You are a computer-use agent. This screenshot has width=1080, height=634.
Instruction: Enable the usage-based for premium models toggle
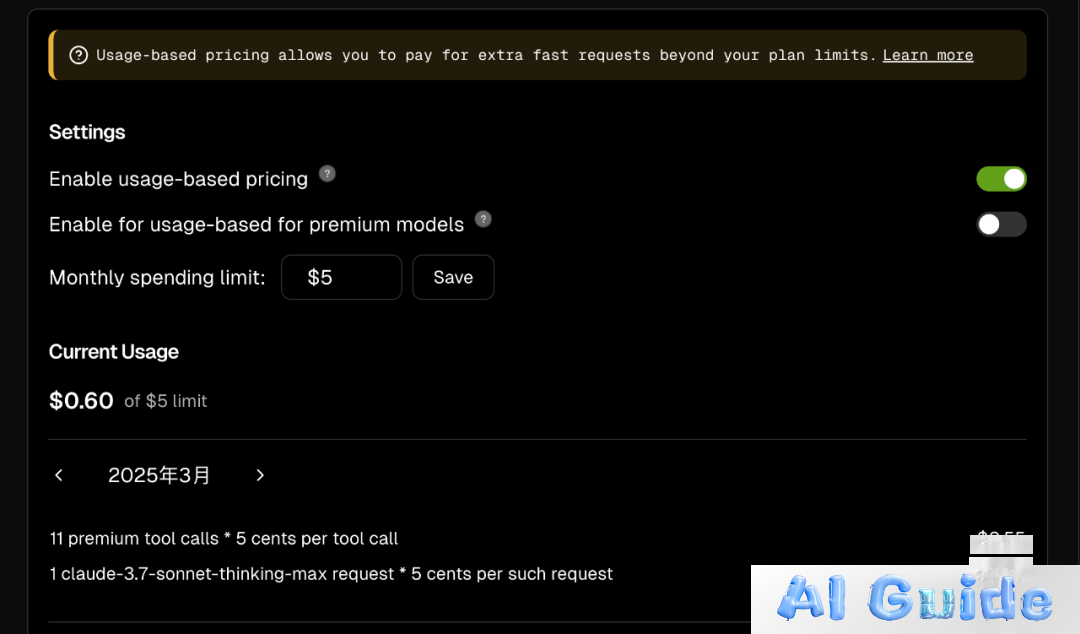pos(1001,225)
